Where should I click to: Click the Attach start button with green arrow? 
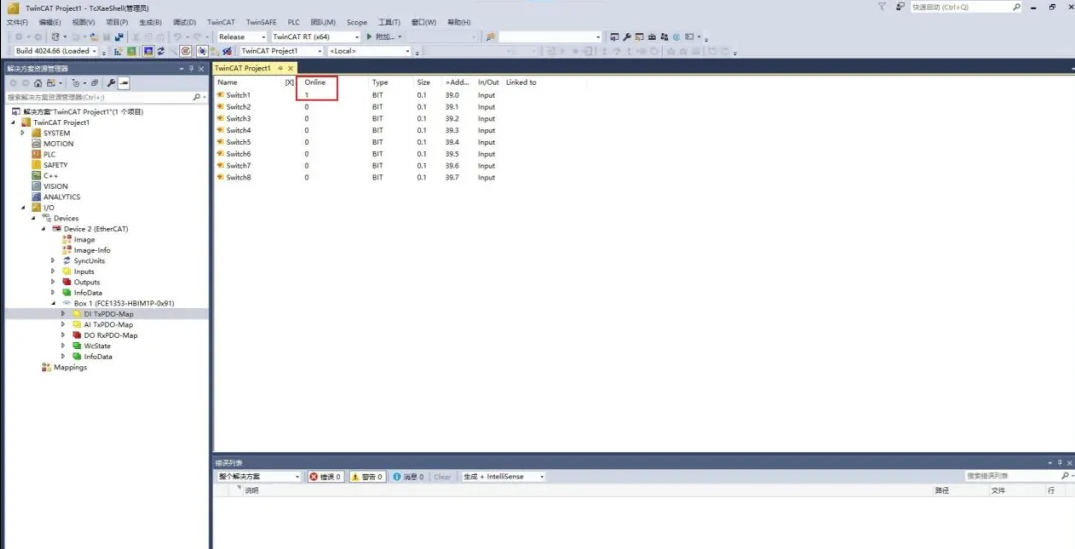(384, 37)
